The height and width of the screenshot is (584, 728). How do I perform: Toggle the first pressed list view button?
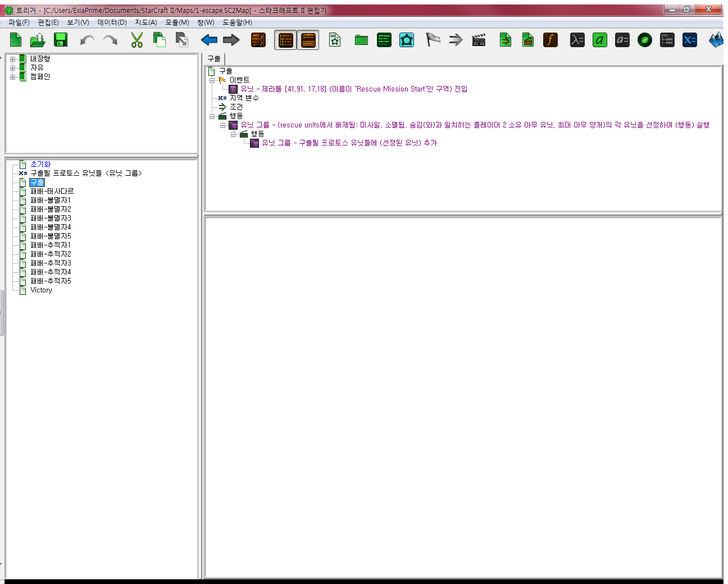coord(285,40)
